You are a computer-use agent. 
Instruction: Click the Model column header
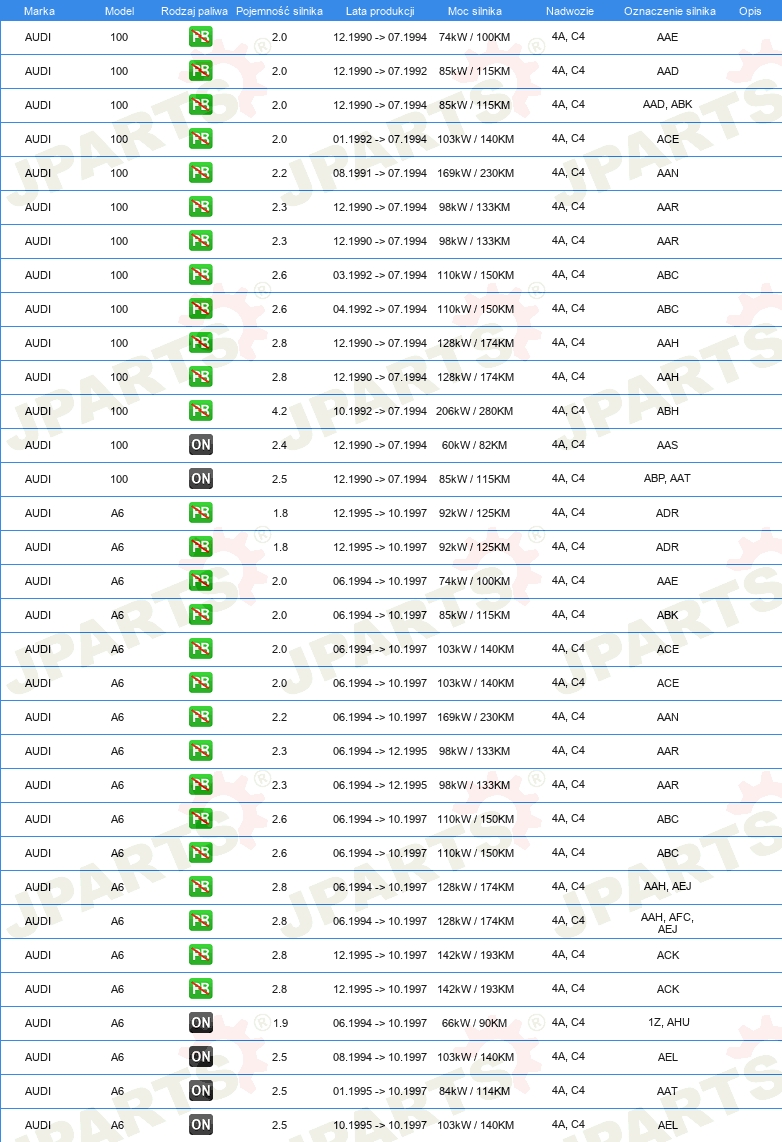(119, 11)
